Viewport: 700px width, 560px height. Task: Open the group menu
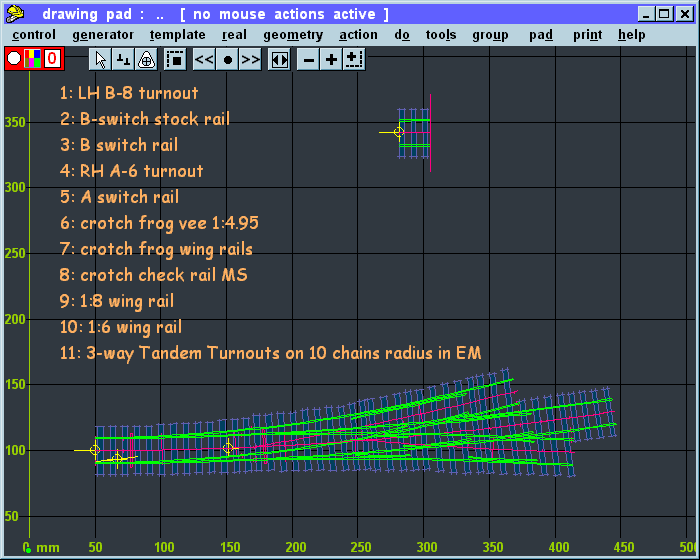tap(491, 35)
